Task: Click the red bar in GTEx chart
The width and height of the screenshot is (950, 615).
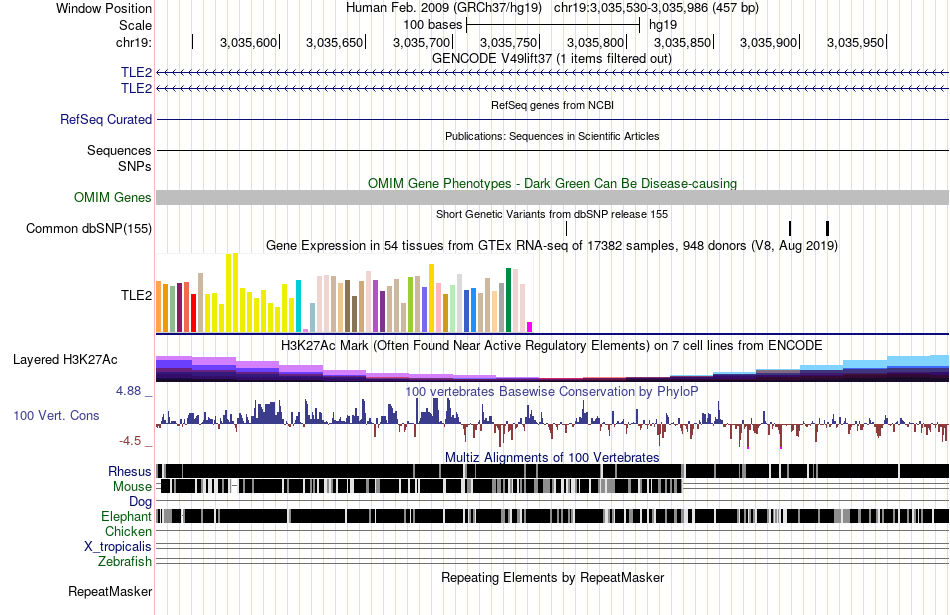Action: (194, 313)
